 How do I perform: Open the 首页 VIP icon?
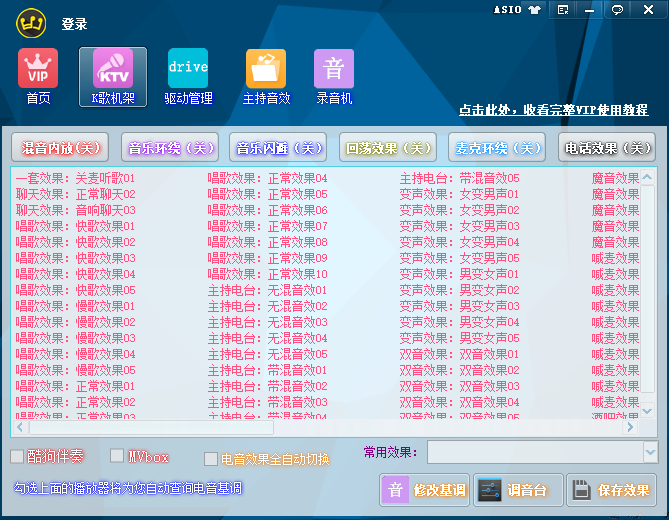pyautogui.click(x=38, y=68)
